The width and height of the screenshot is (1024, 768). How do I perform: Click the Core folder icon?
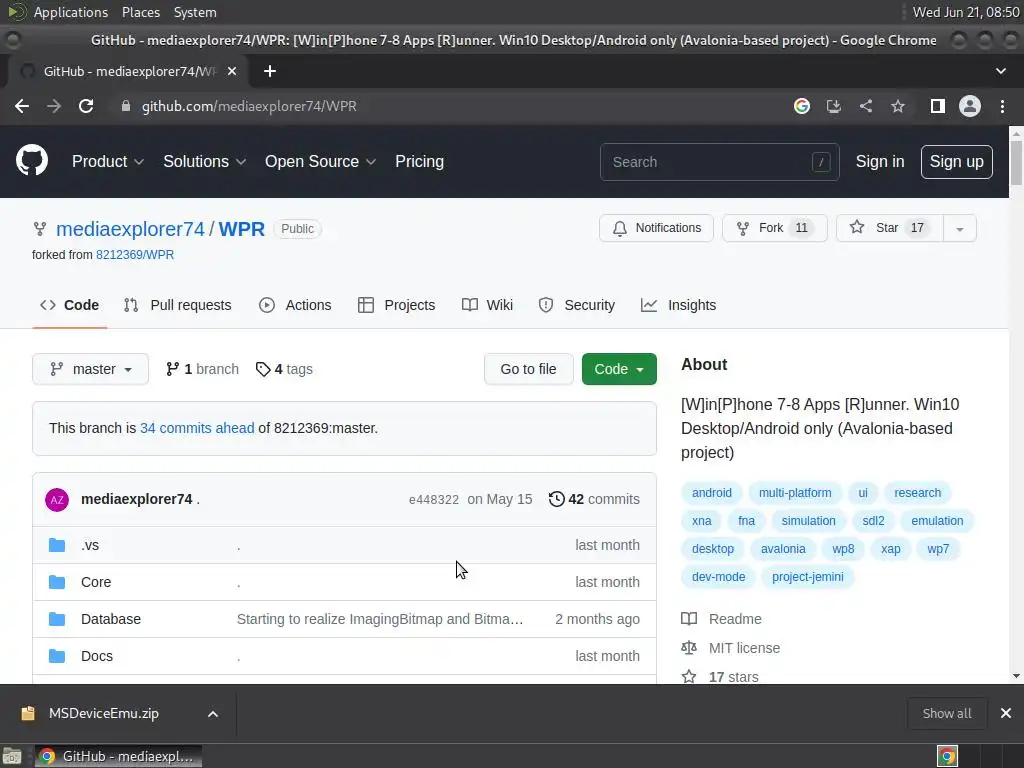(x=57, y=582)
